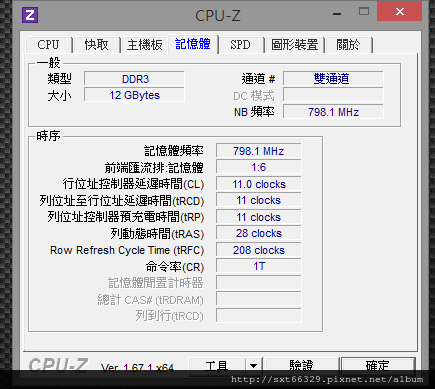The image size is (435, 389).
Task: Click the CPU-Z purple Z title icon
Action: click(30, 15)
